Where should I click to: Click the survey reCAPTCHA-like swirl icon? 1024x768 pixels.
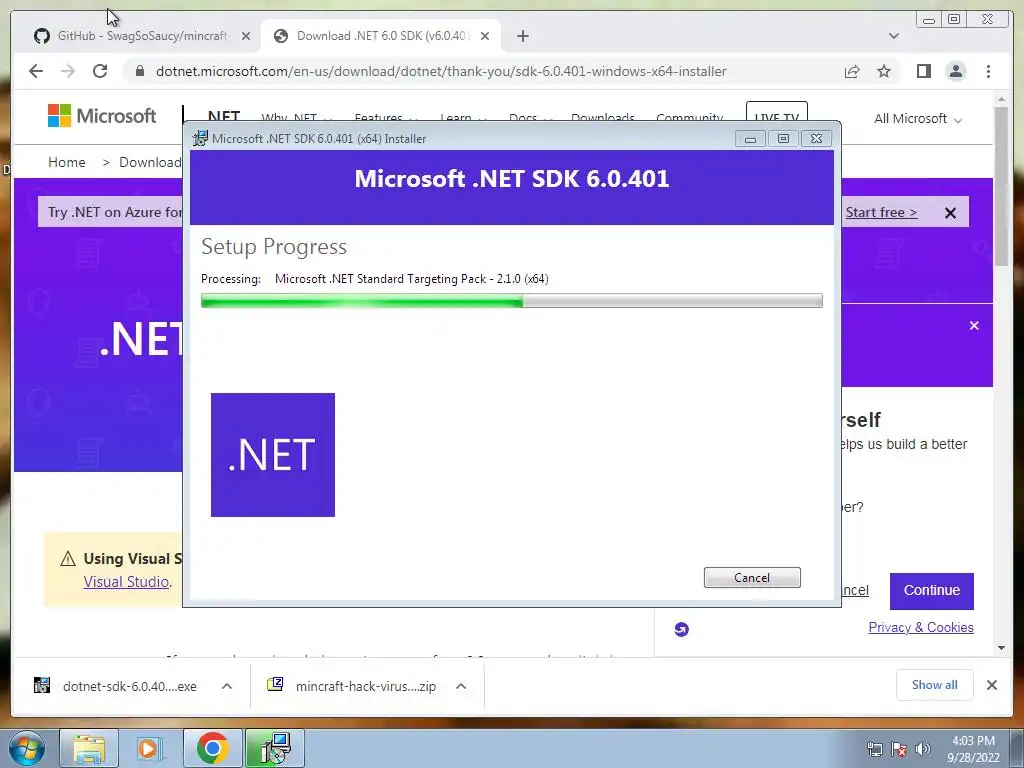(681, 629)
